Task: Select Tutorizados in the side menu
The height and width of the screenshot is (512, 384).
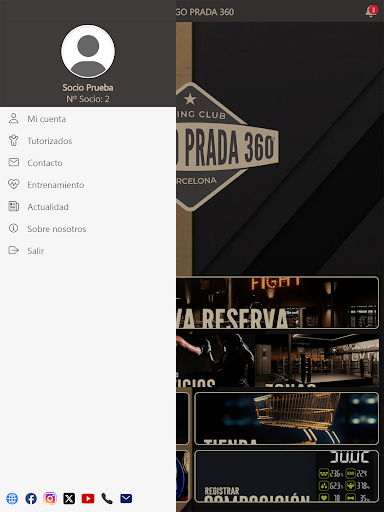Action: click(x=88, y=141)
